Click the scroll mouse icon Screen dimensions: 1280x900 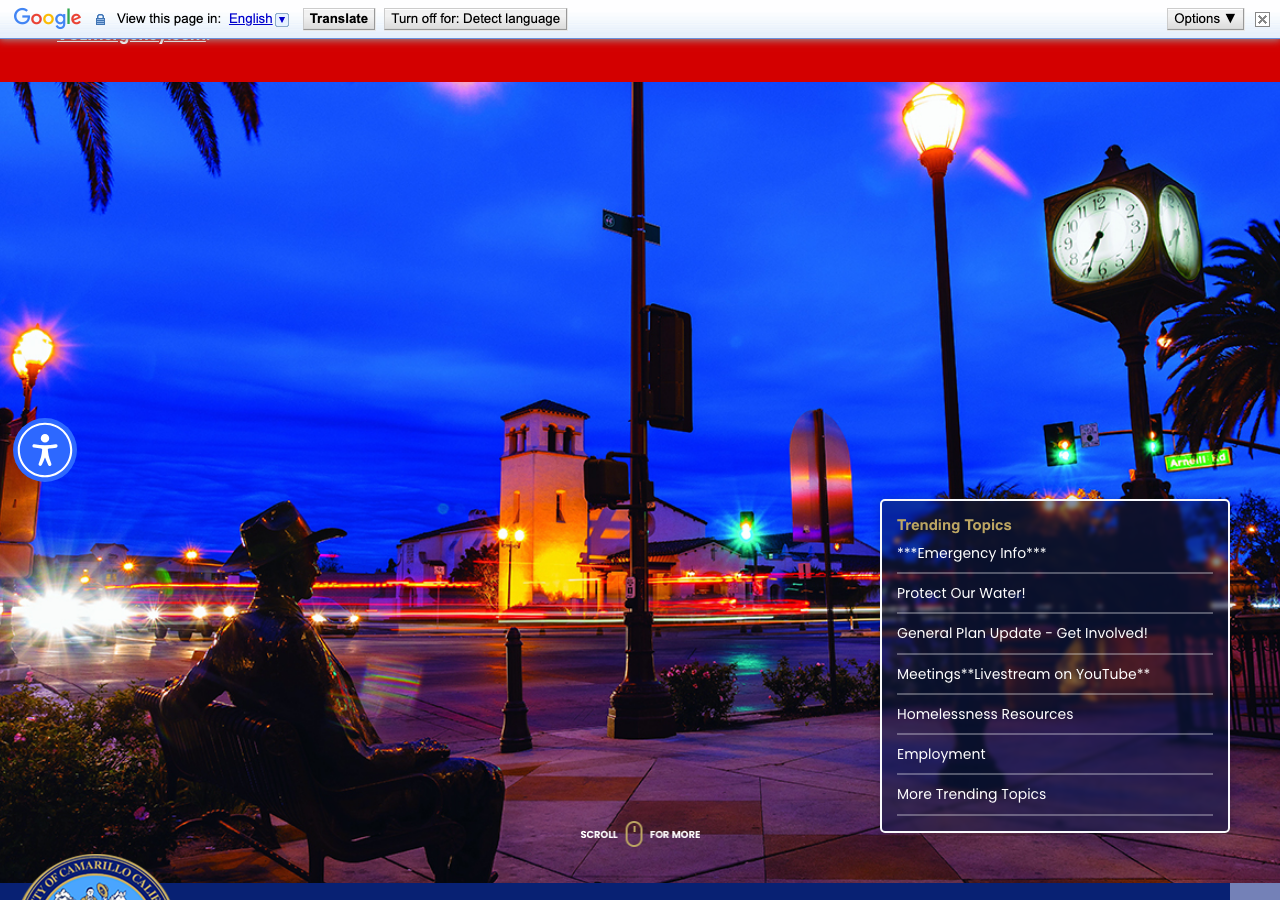point(634,834)
